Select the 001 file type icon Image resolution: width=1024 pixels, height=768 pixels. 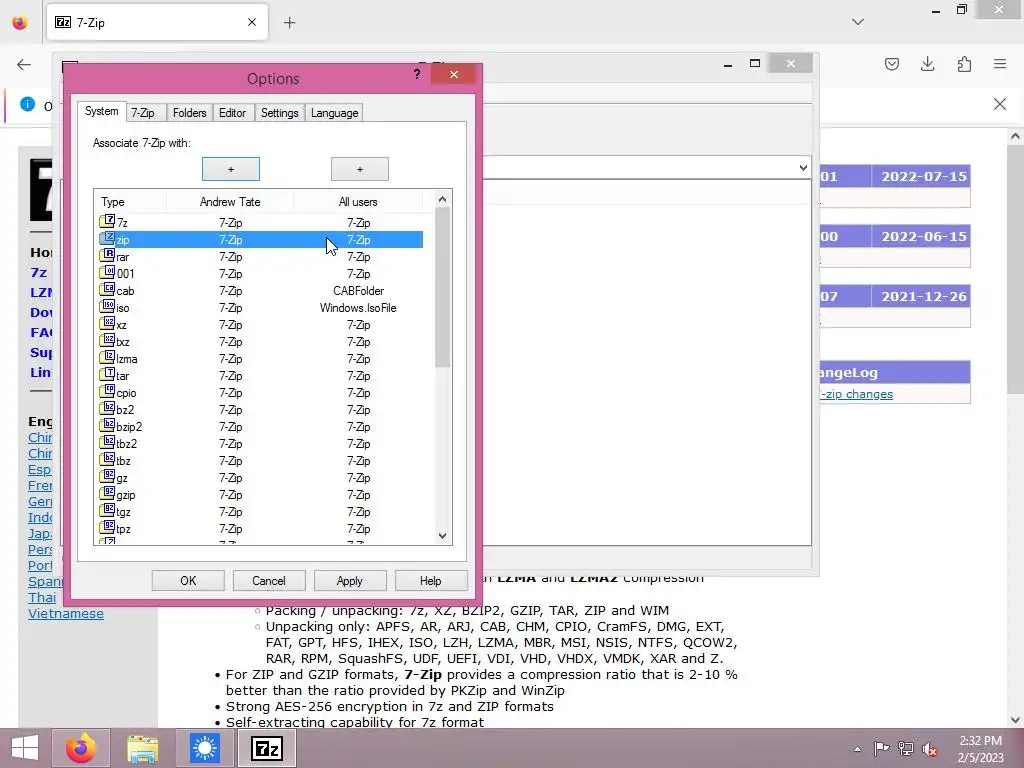[107, 273]
